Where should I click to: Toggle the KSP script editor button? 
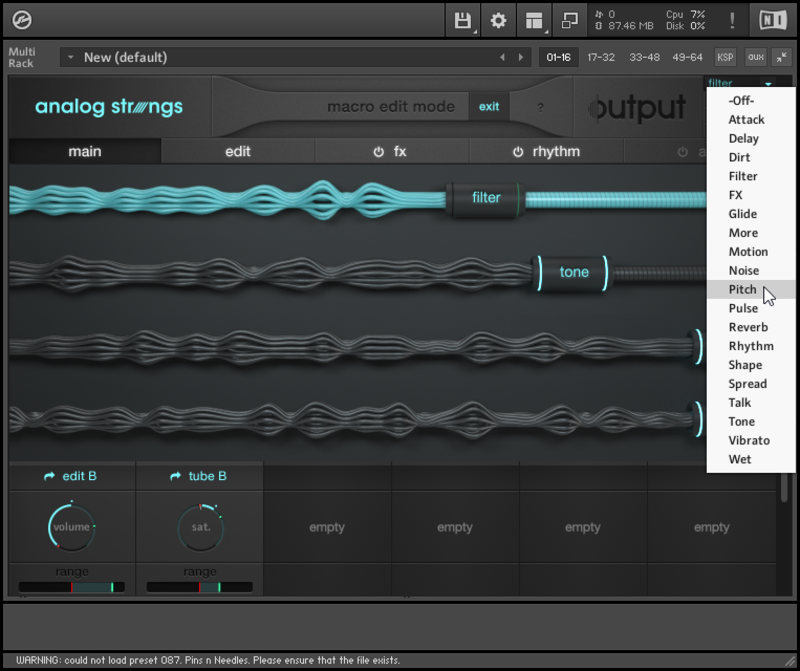725,57
